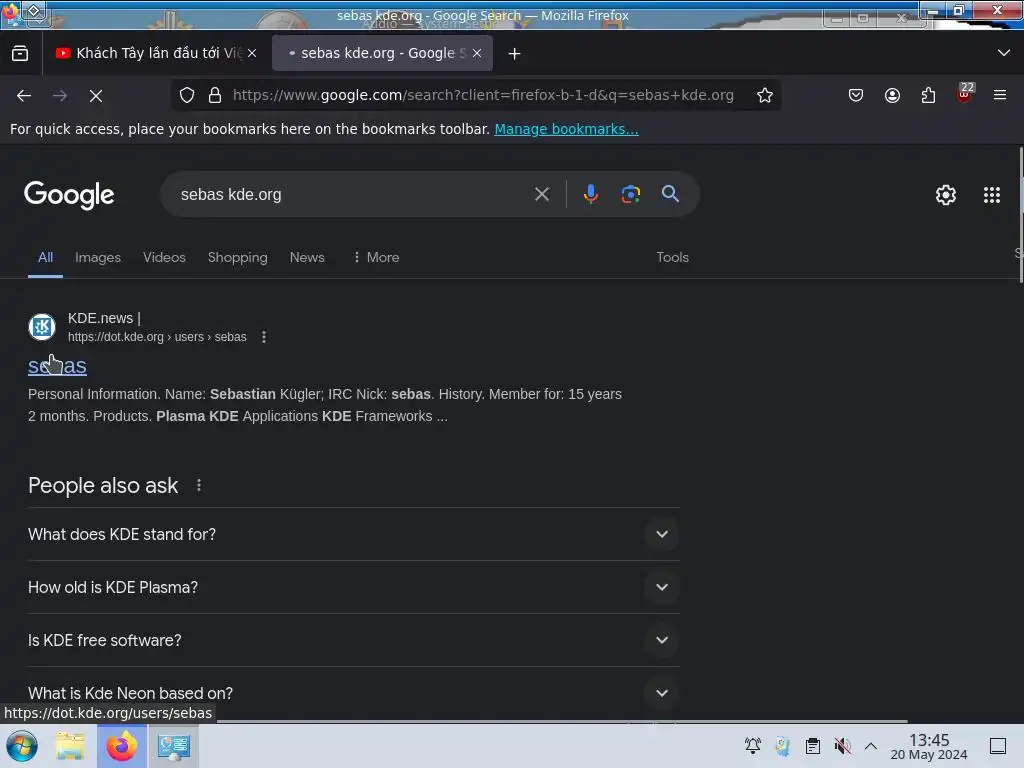Image resolution: width=1024 pixels, height=768 pixels.
Task: Open the Extensions panel
Action: [x=928, y=95]
